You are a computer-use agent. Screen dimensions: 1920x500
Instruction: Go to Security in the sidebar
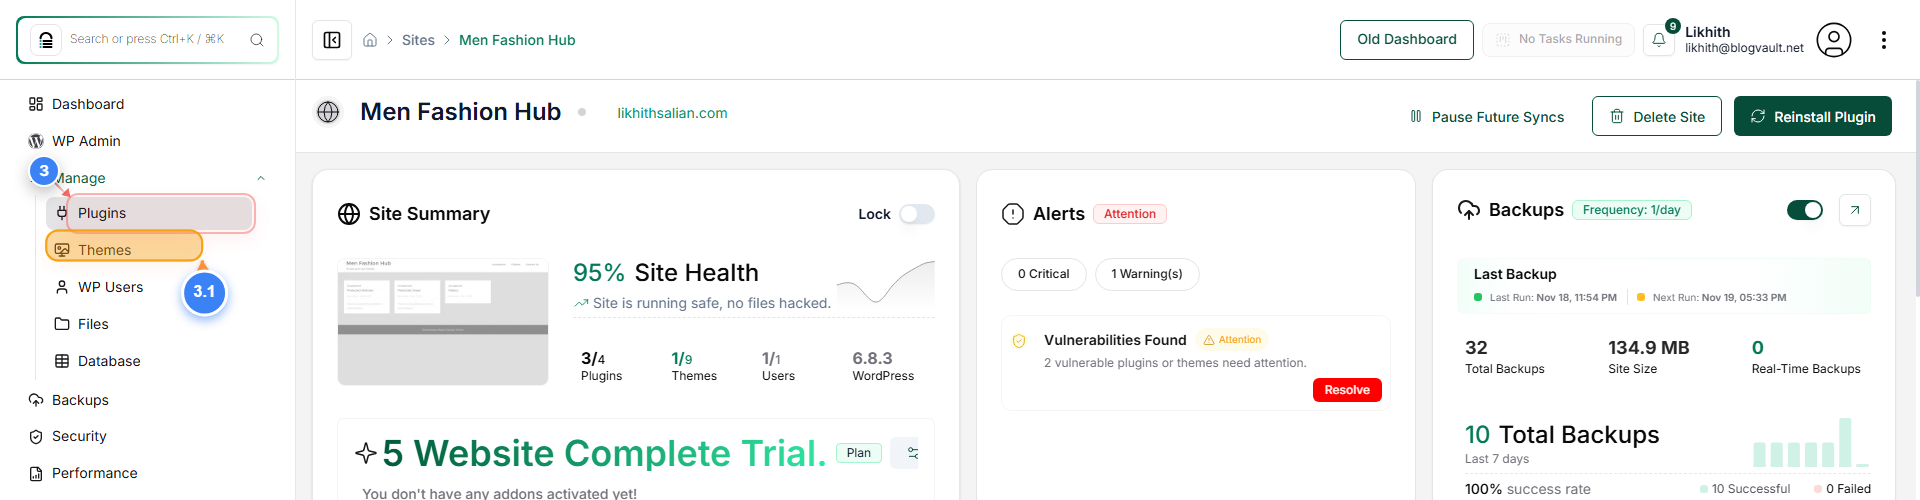click(x=68, y=436)
